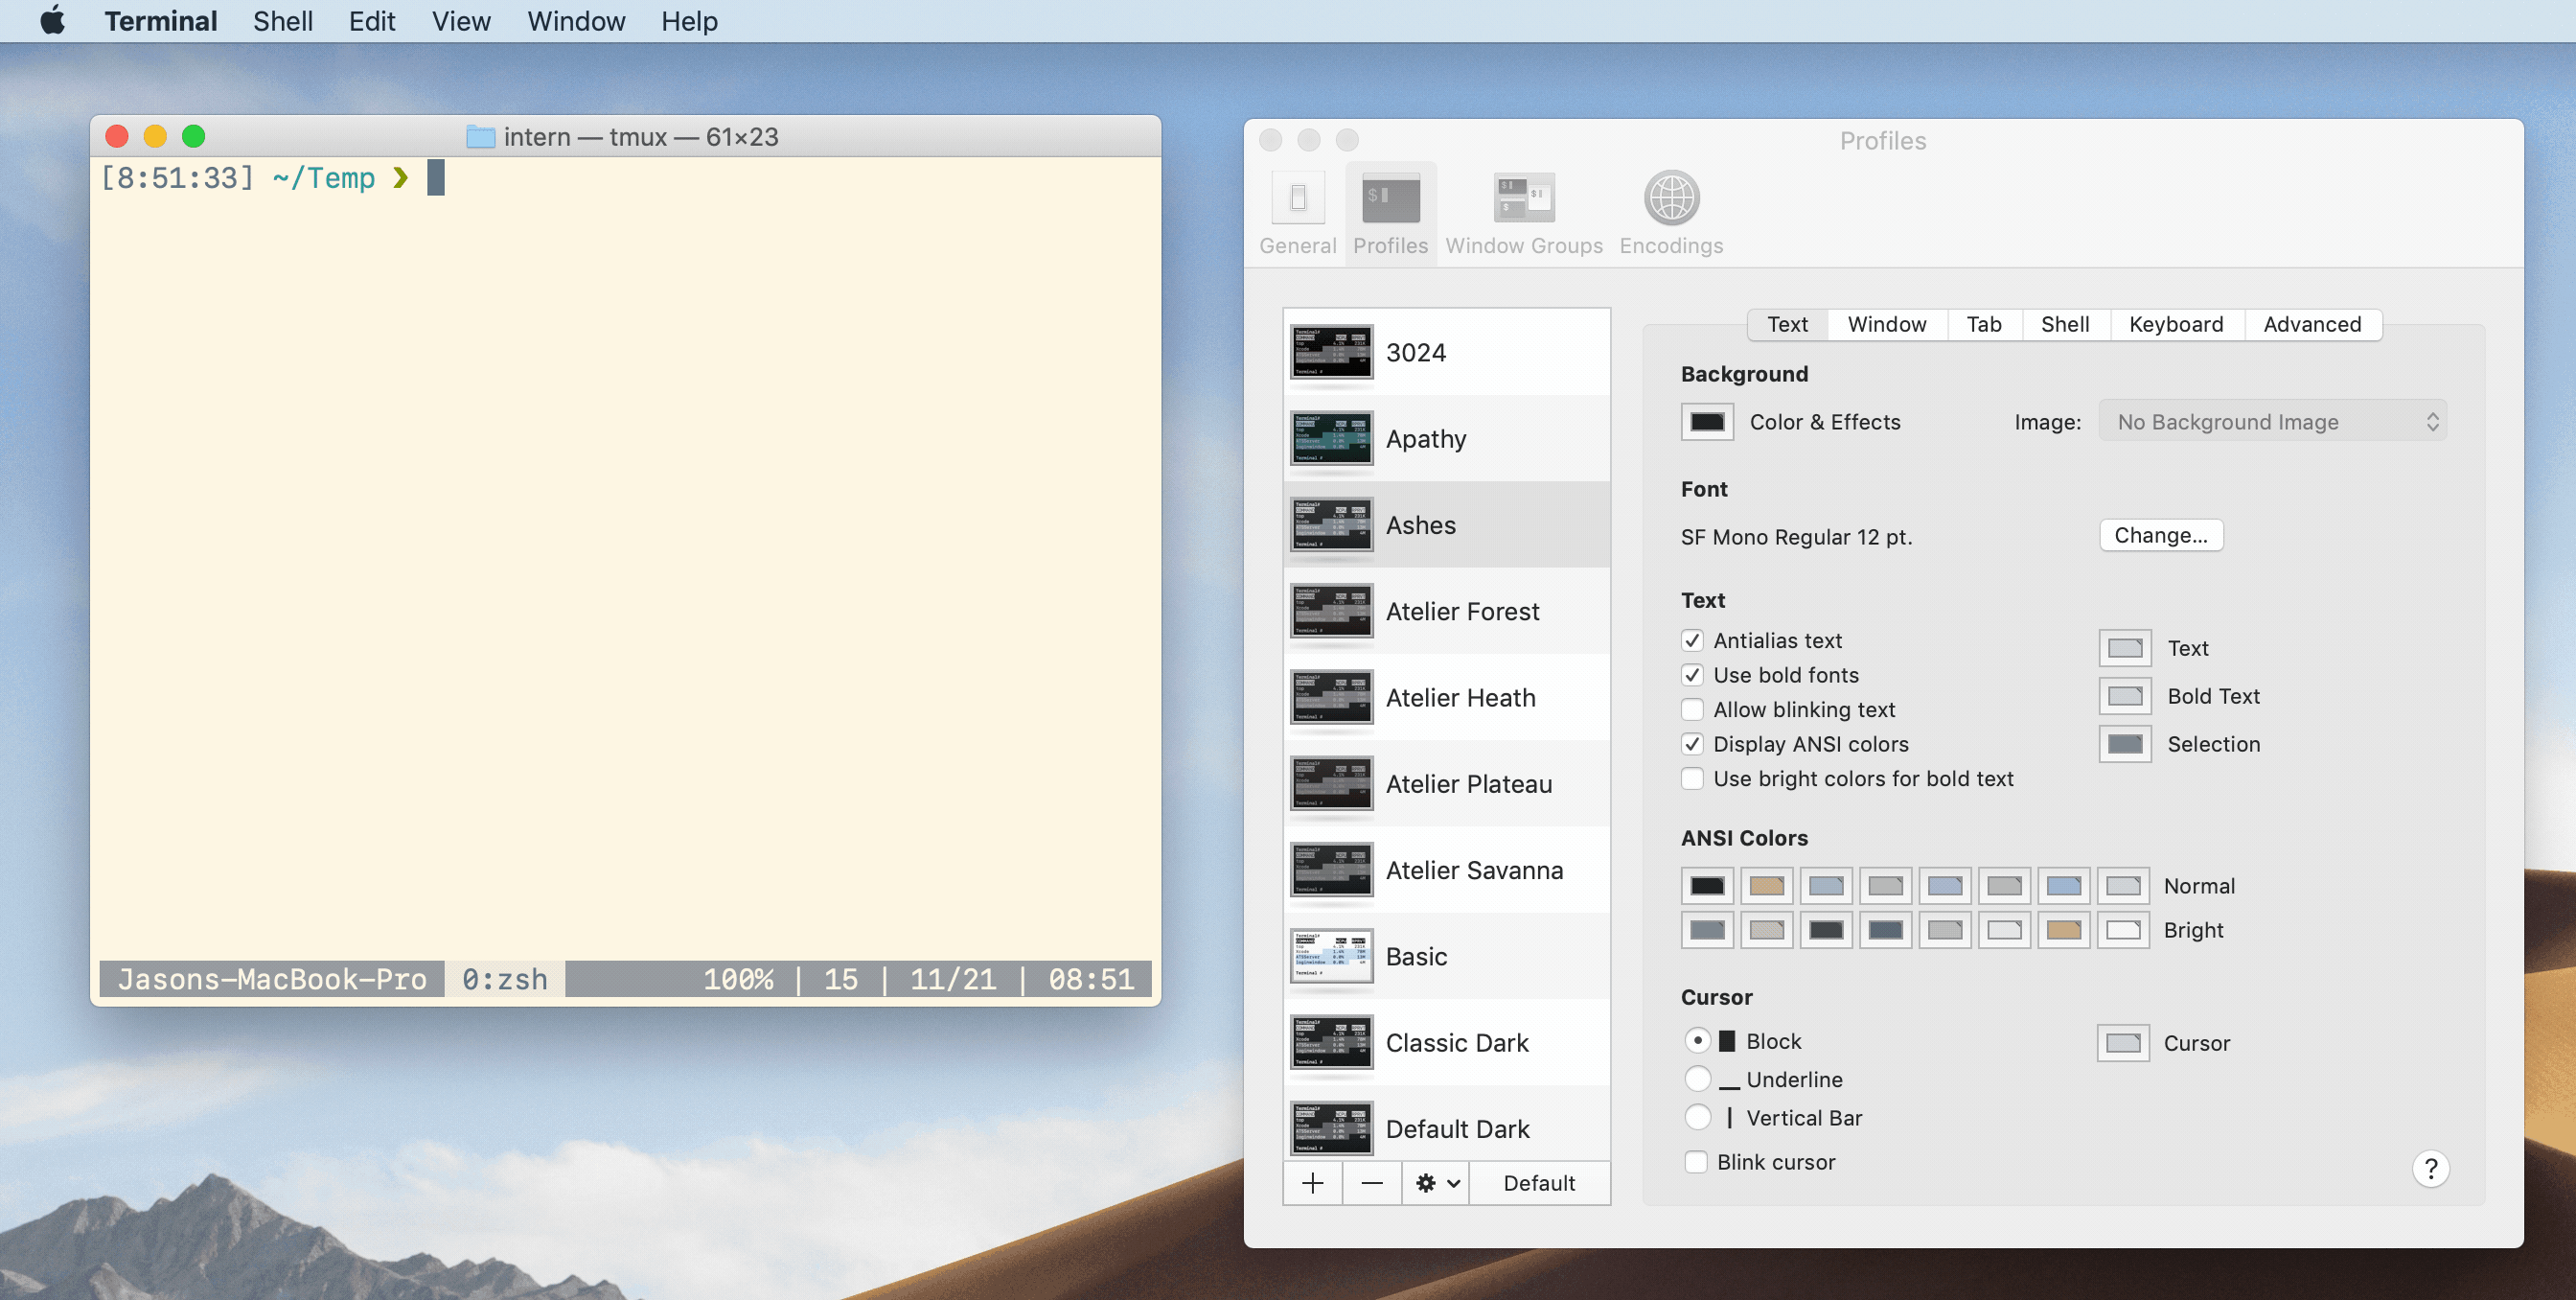Open the help question mark button

tap(2430, 1168)
